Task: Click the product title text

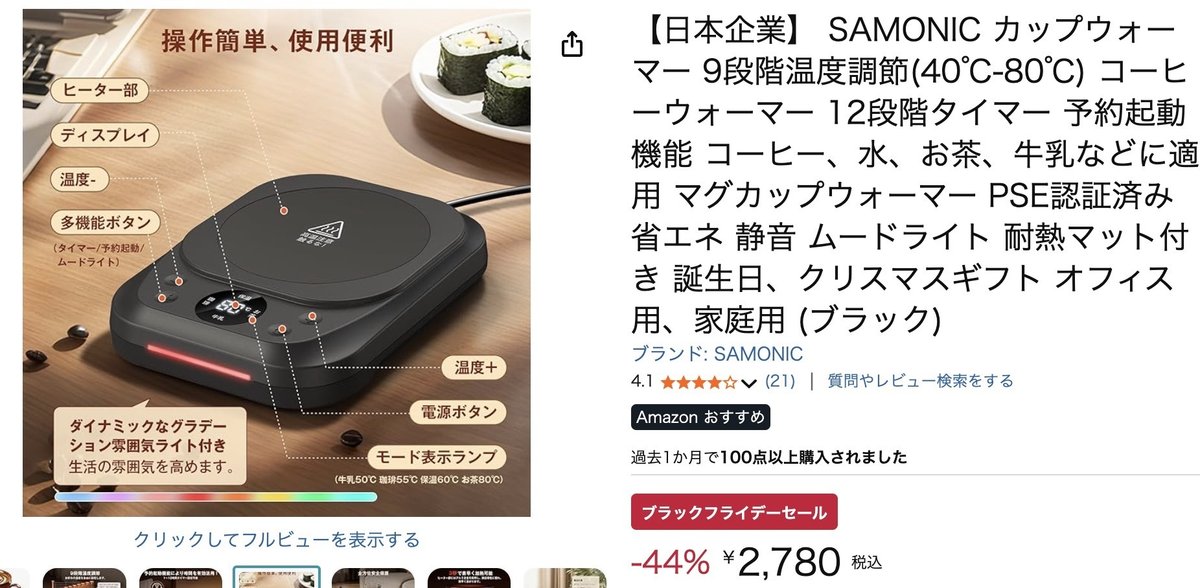Action: click(x=911, y=177)
